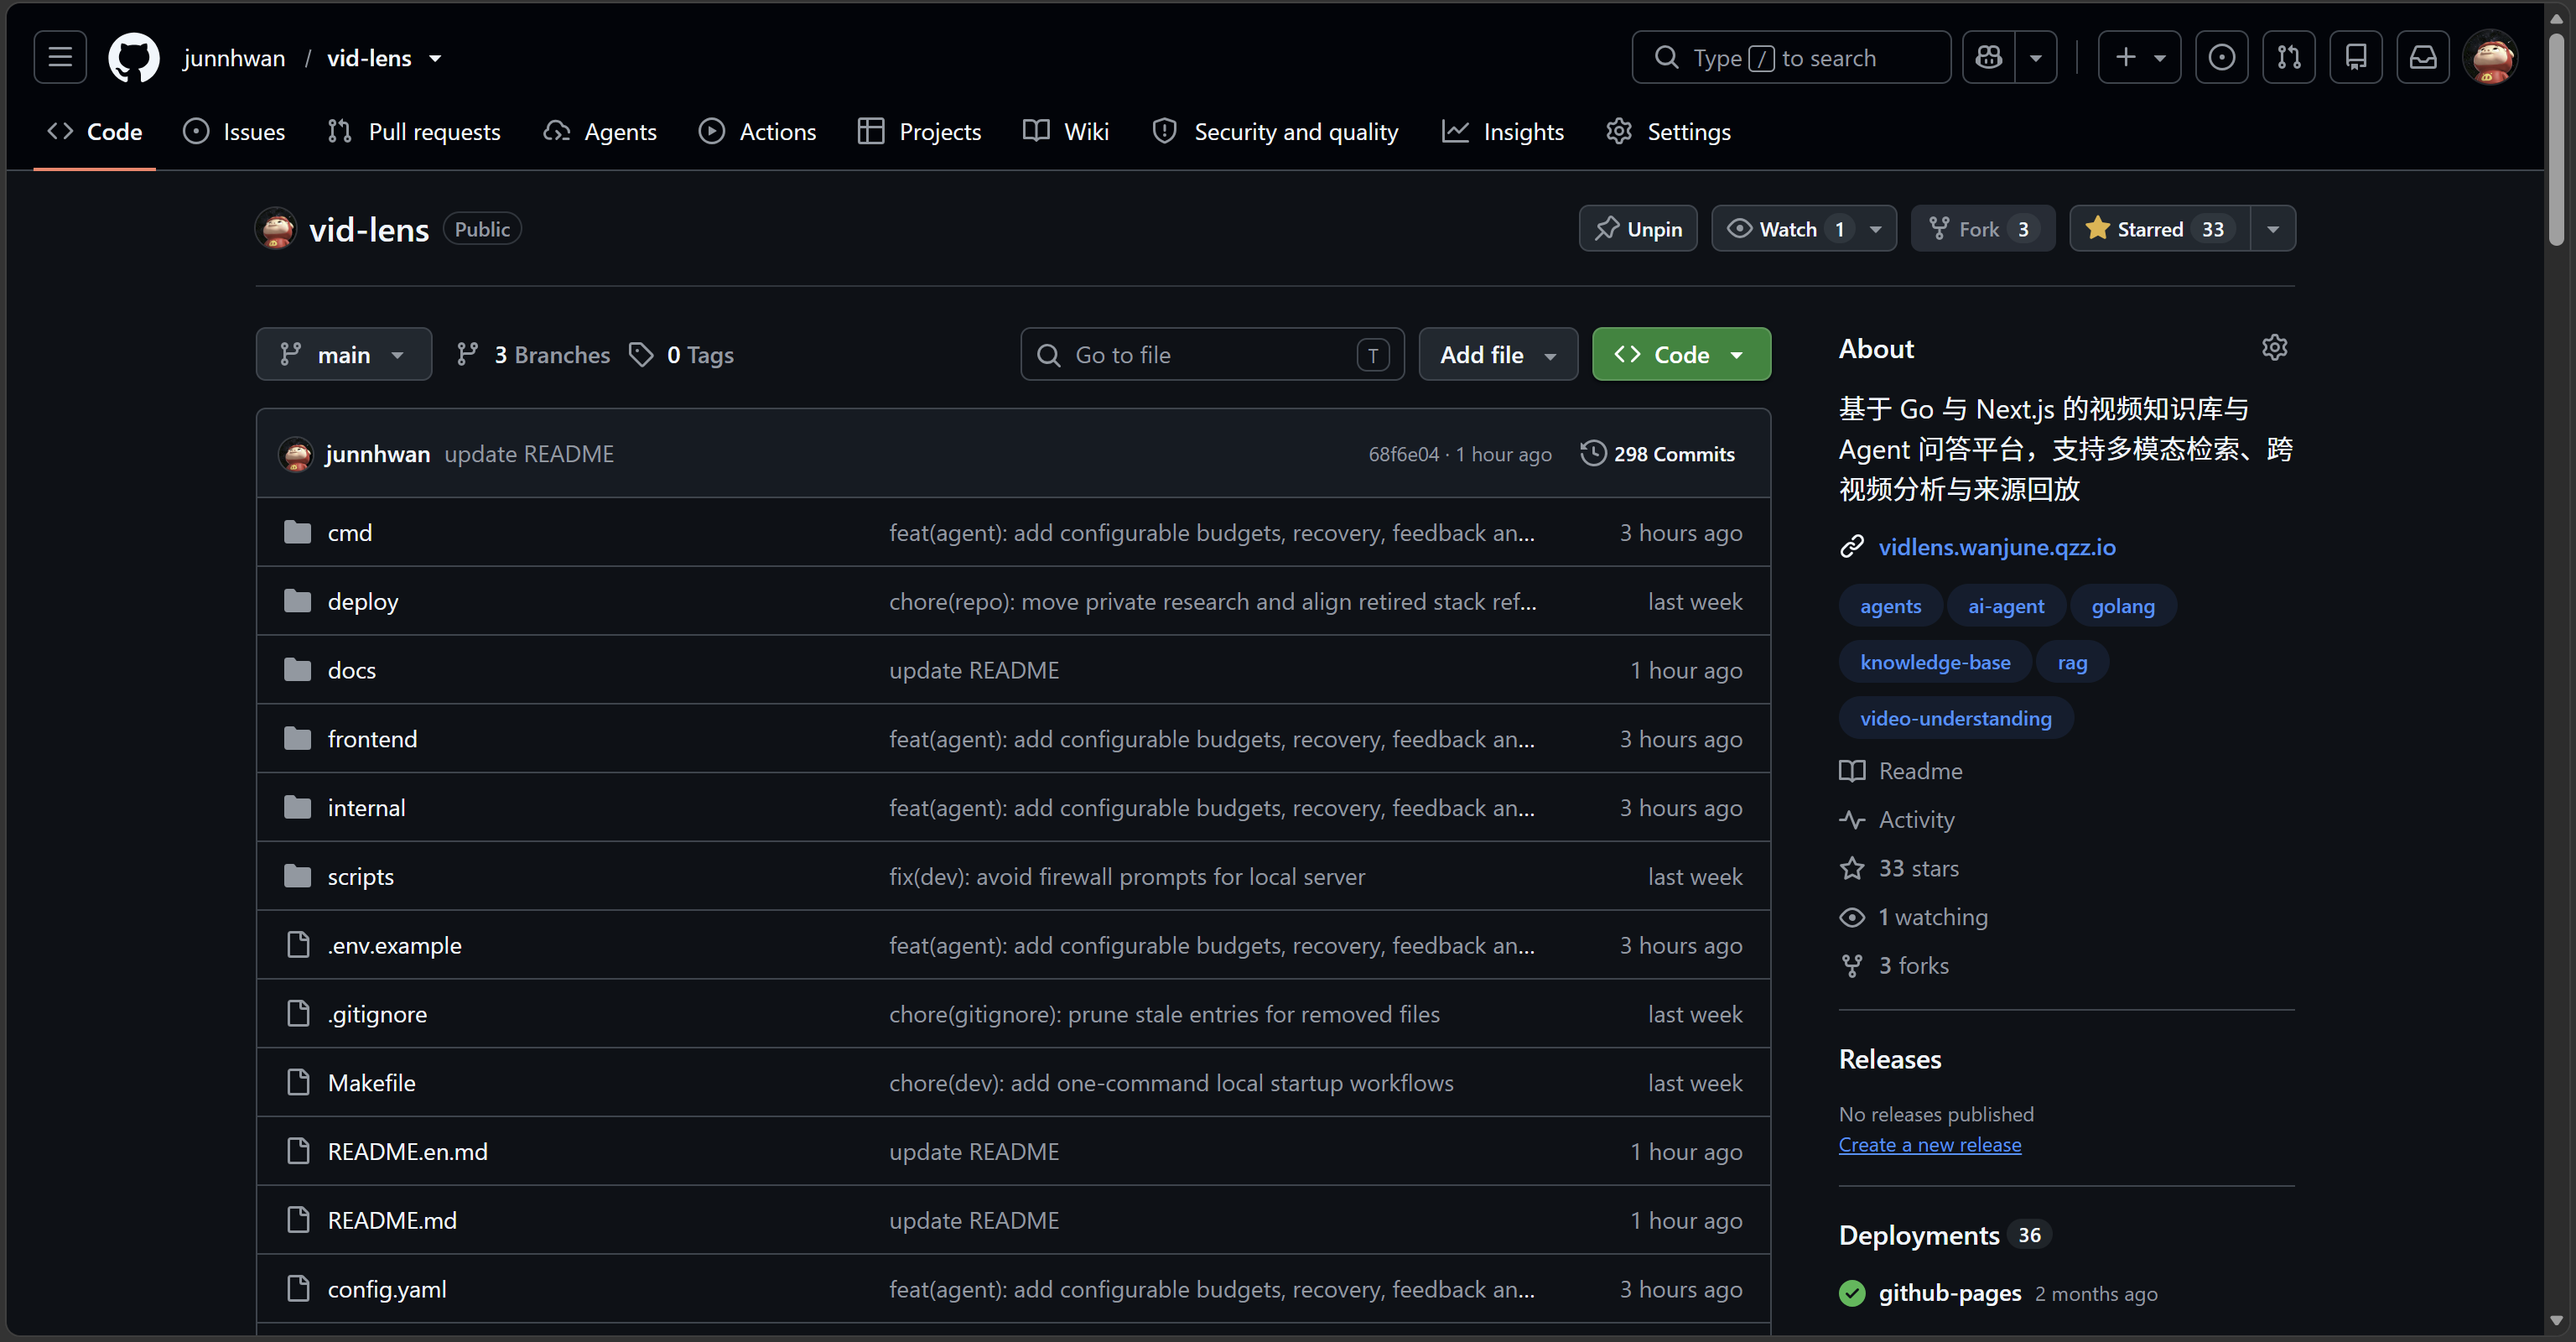View the 3 Branches list
Viewport: 2576px width, 1342px height.
[x=533, y=355]
